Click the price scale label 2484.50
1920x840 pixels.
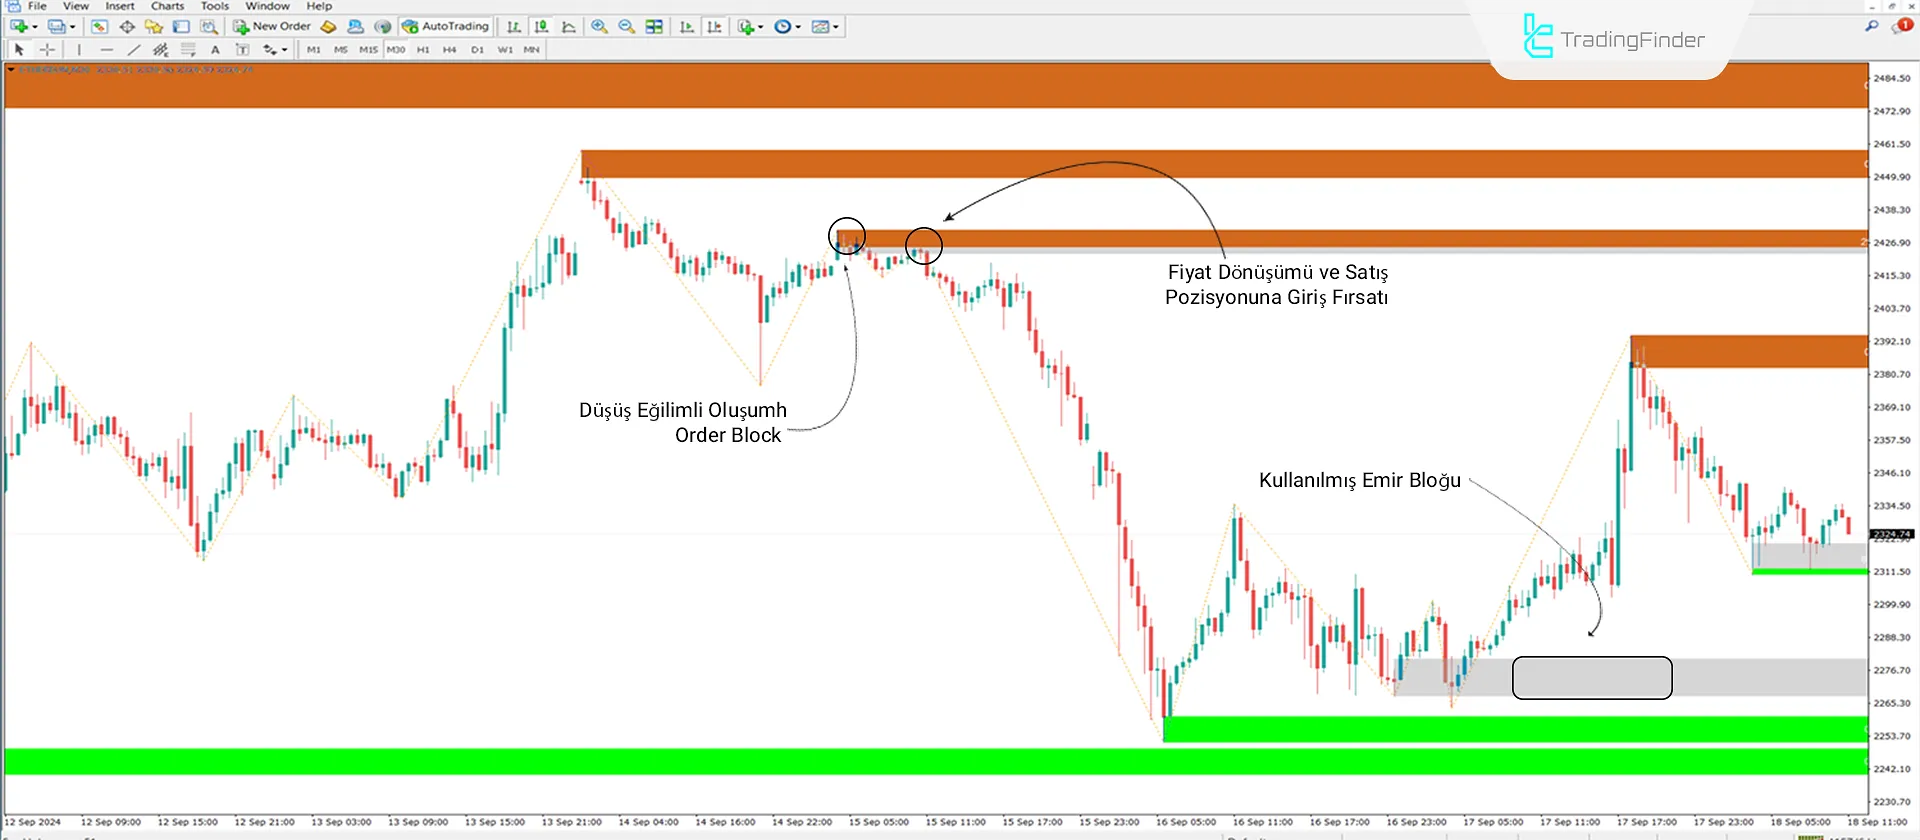[x=1892, y=78]
